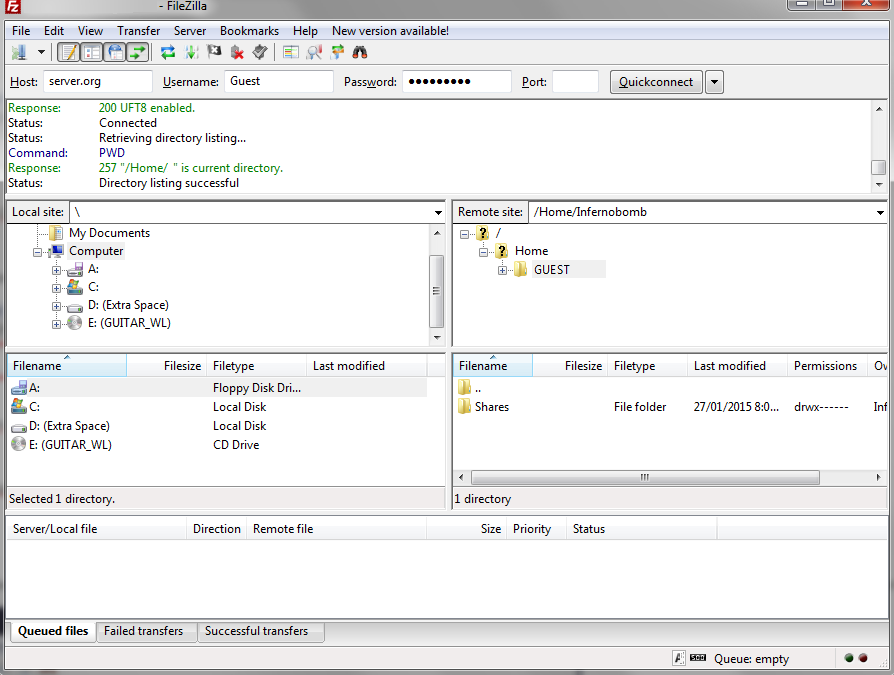
Task: Collapse the Computer node in local tree
Action: [38, 252]
